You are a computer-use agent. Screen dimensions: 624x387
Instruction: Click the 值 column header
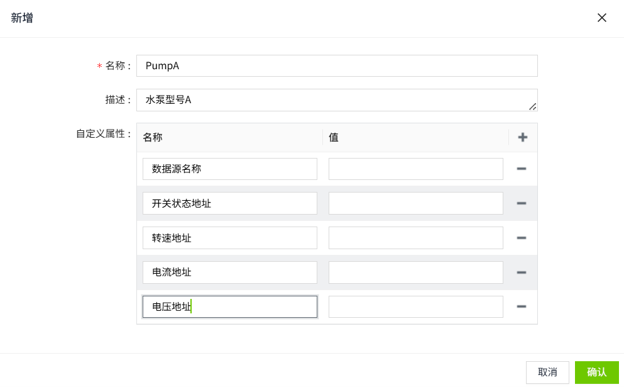[333, 137]
